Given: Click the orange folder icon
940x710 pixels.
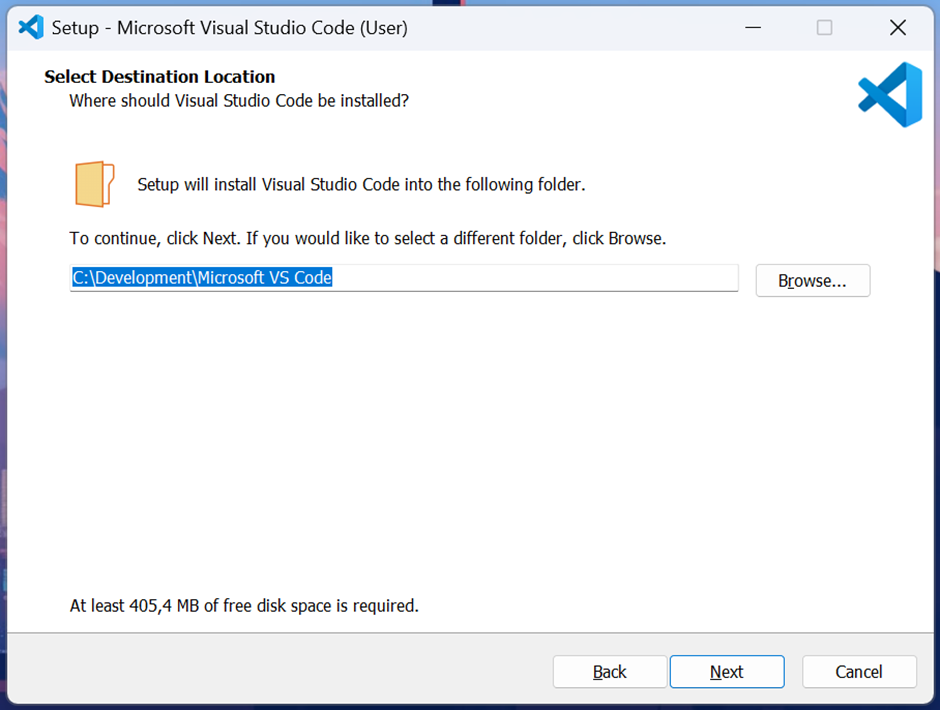Looking at the screenshot, I should (94, 184).
